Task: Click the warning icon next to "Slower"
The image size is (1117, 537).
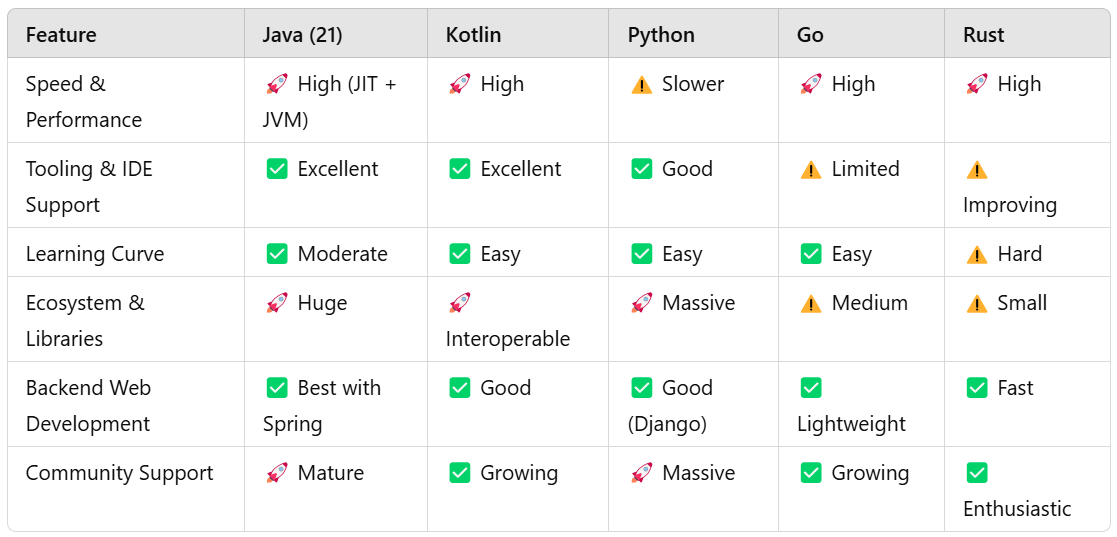Action: pyautogui.click(x=642, y=85)
